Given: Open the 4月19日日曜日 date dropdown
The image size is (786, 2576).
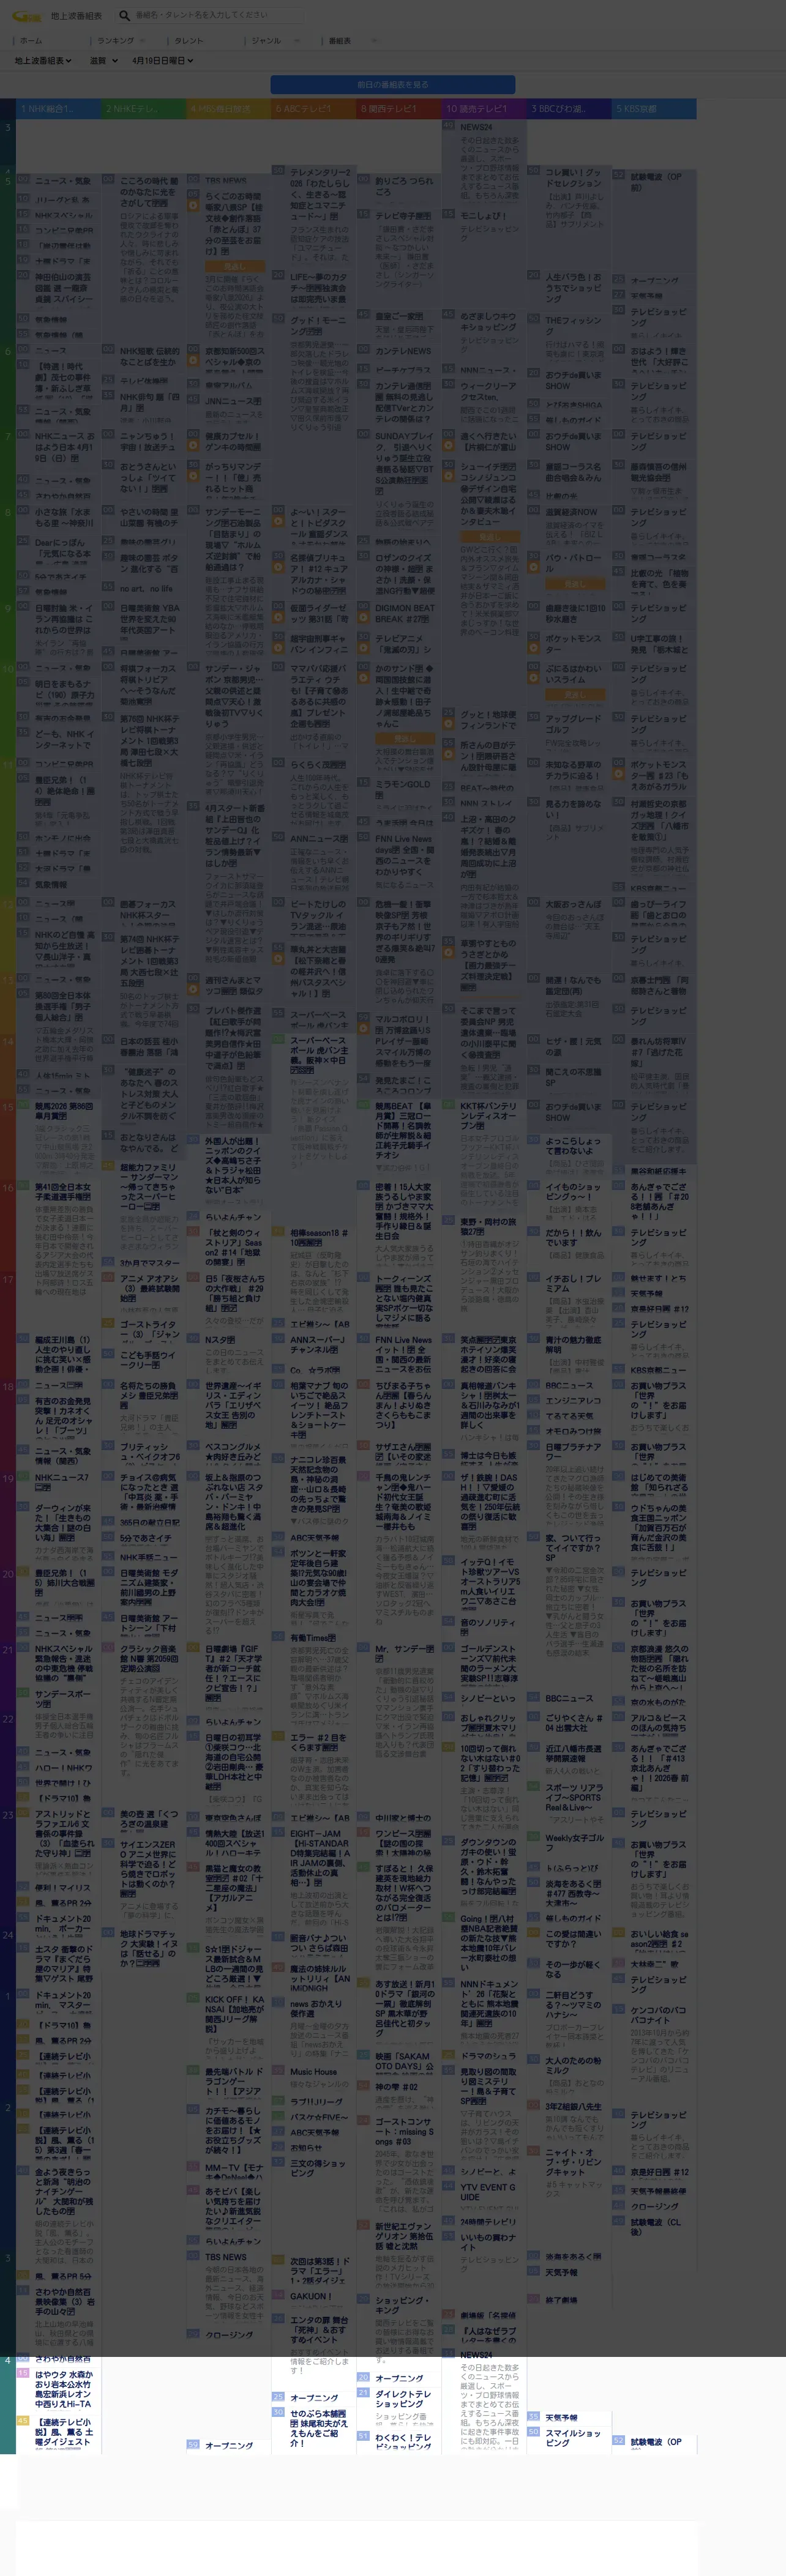Looking at the screenshot, I should click(x=162, y=61).
